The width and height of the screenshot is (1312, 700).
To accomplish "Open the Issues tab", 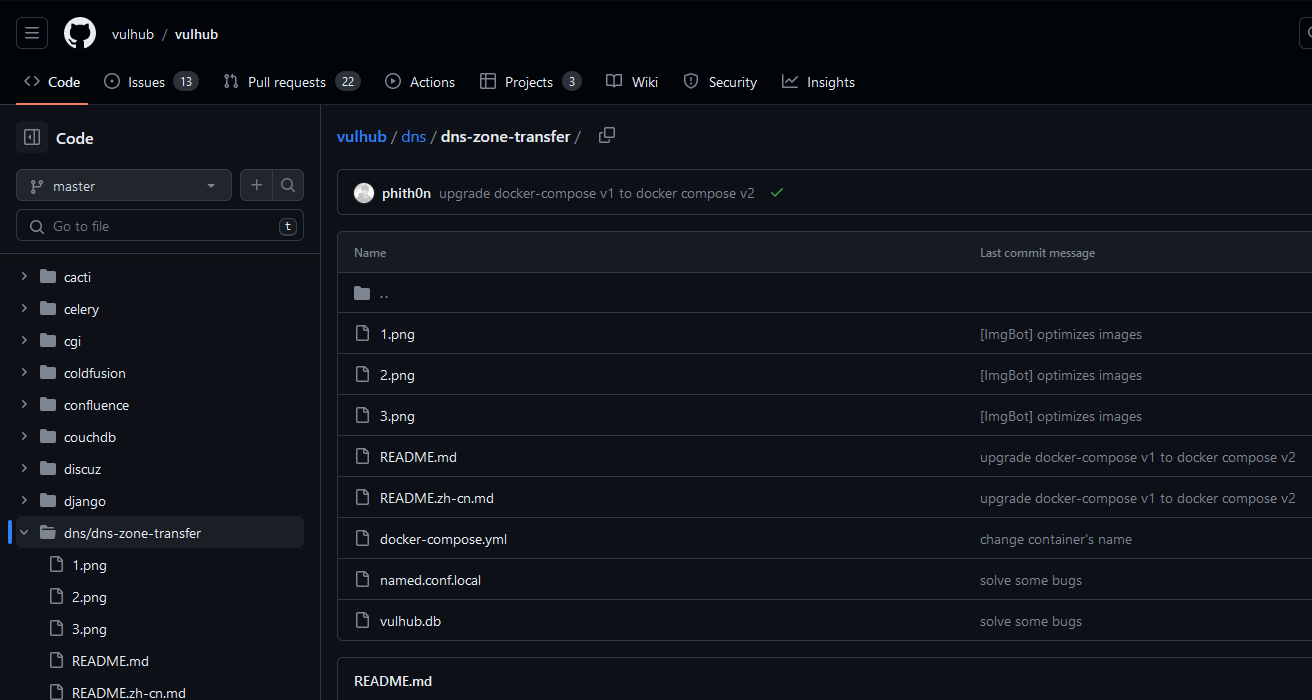I will (151, 82).
